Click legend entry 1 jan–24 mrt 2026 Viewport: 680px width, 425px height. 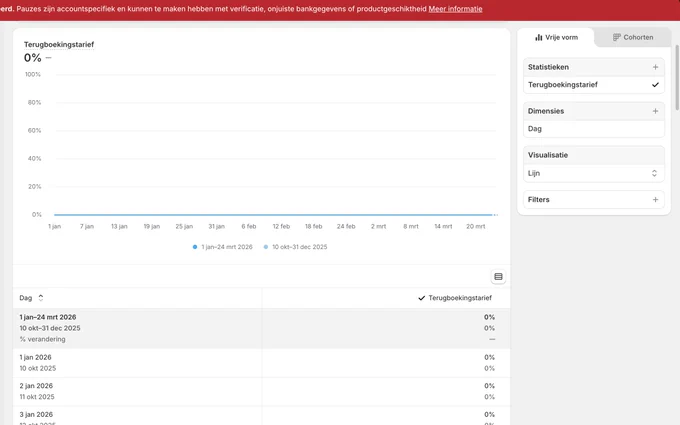222,247
